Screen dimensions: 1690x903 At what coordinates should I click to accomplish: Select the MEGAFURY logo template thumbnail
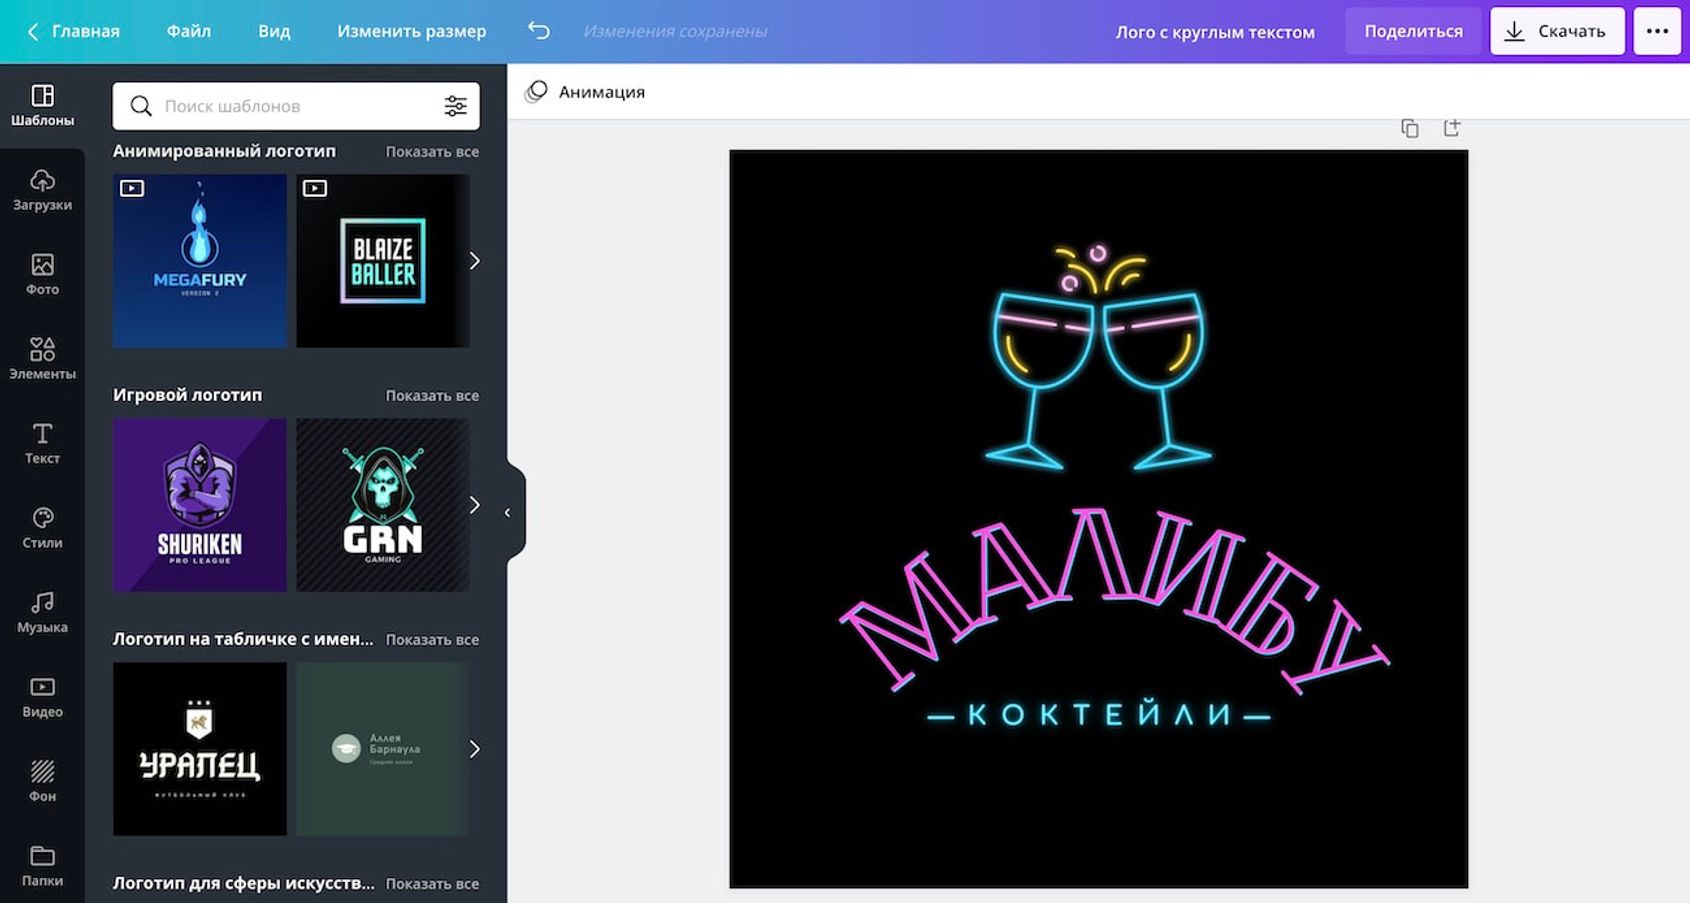pos(200,261)
